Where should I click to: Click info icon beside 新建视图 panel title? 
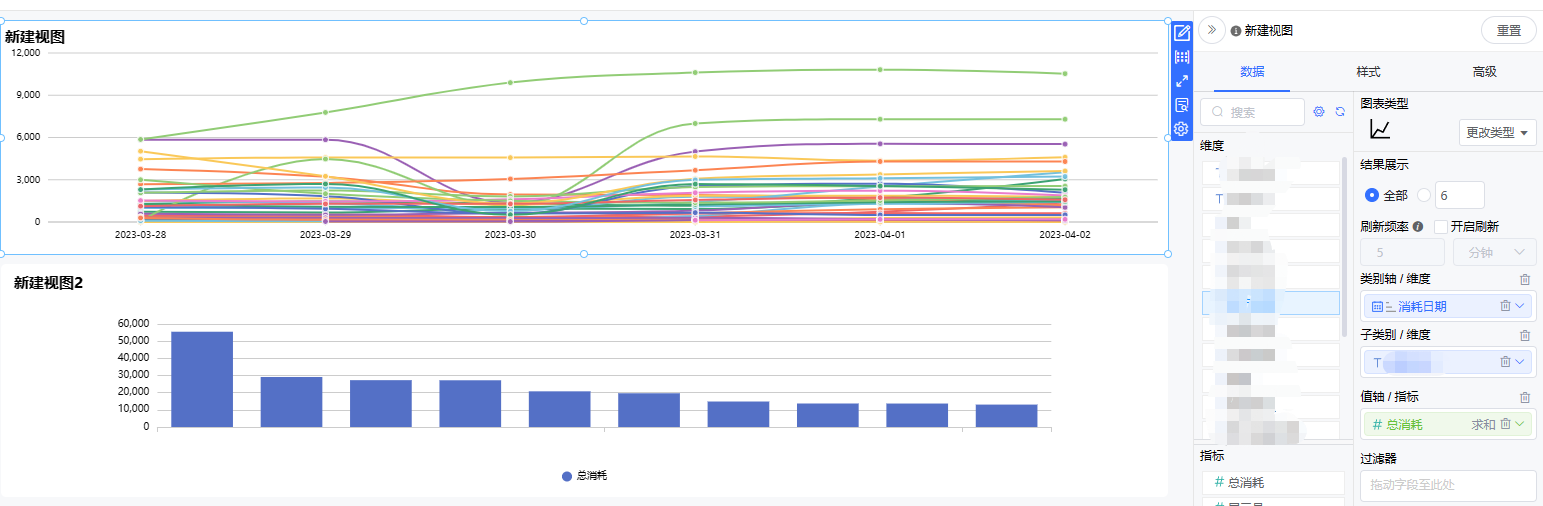[x=1236, y=31]
